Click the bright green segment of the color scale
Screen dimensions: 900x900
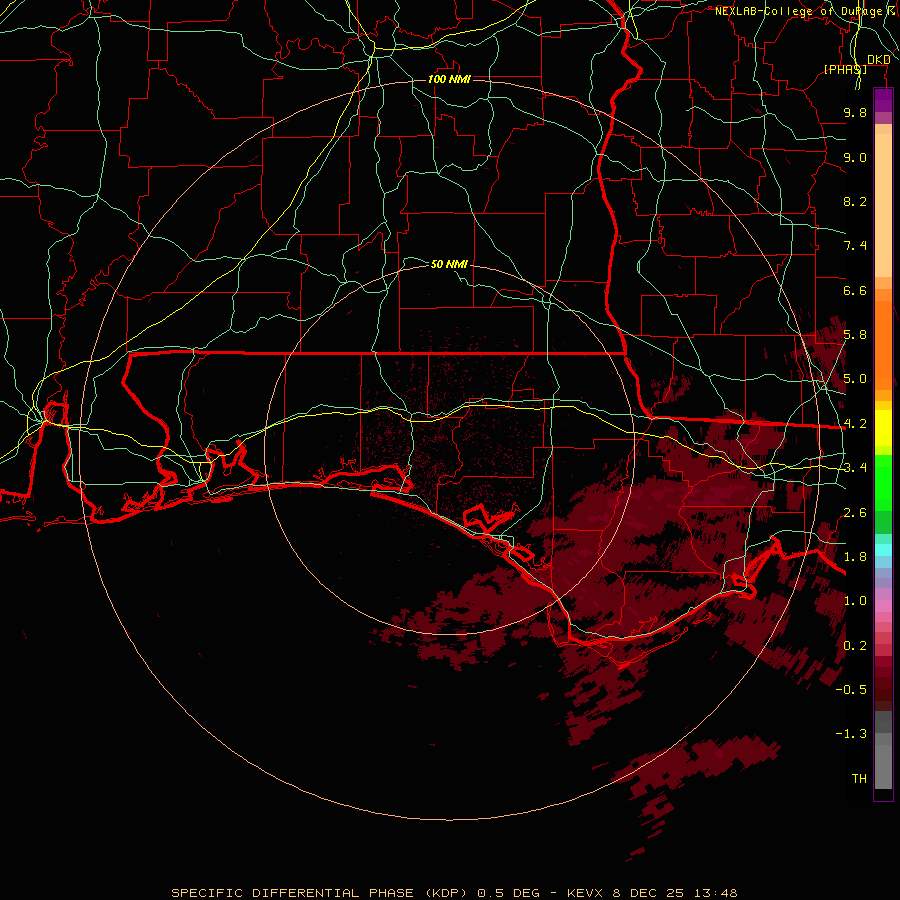[883, 482]
